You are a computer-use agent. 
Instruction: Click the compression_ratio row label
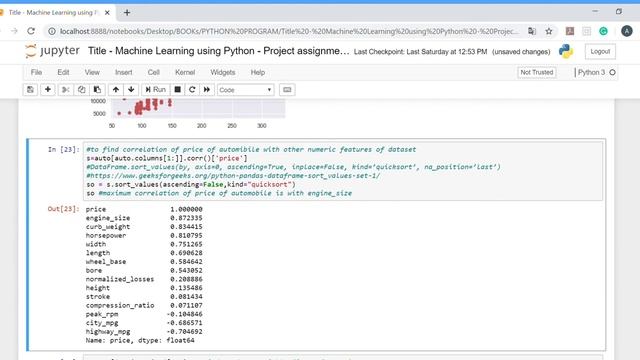click(x=120, y=305)
